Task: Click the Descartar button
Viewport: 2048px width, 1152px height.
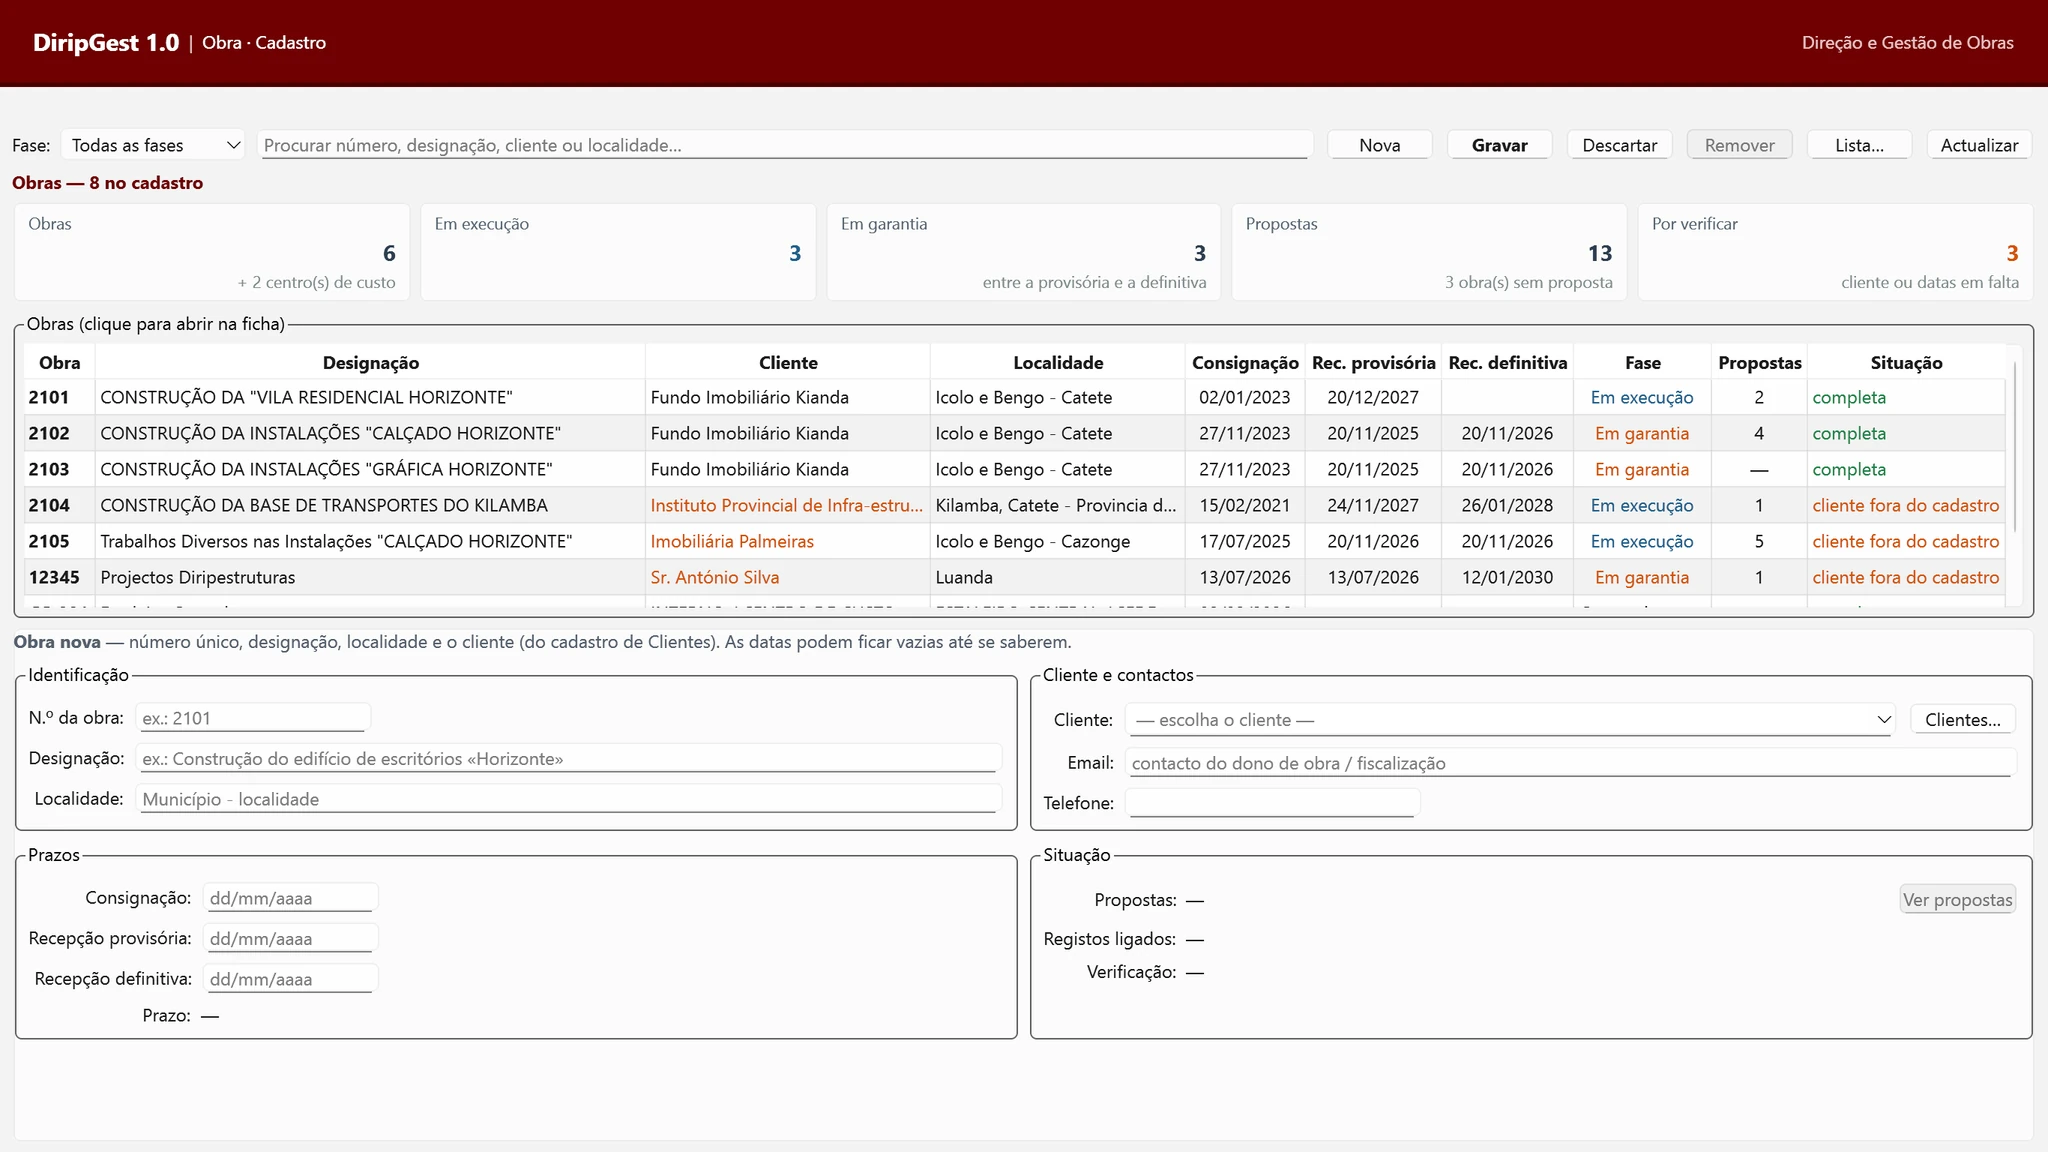Action: (1620, 145)
